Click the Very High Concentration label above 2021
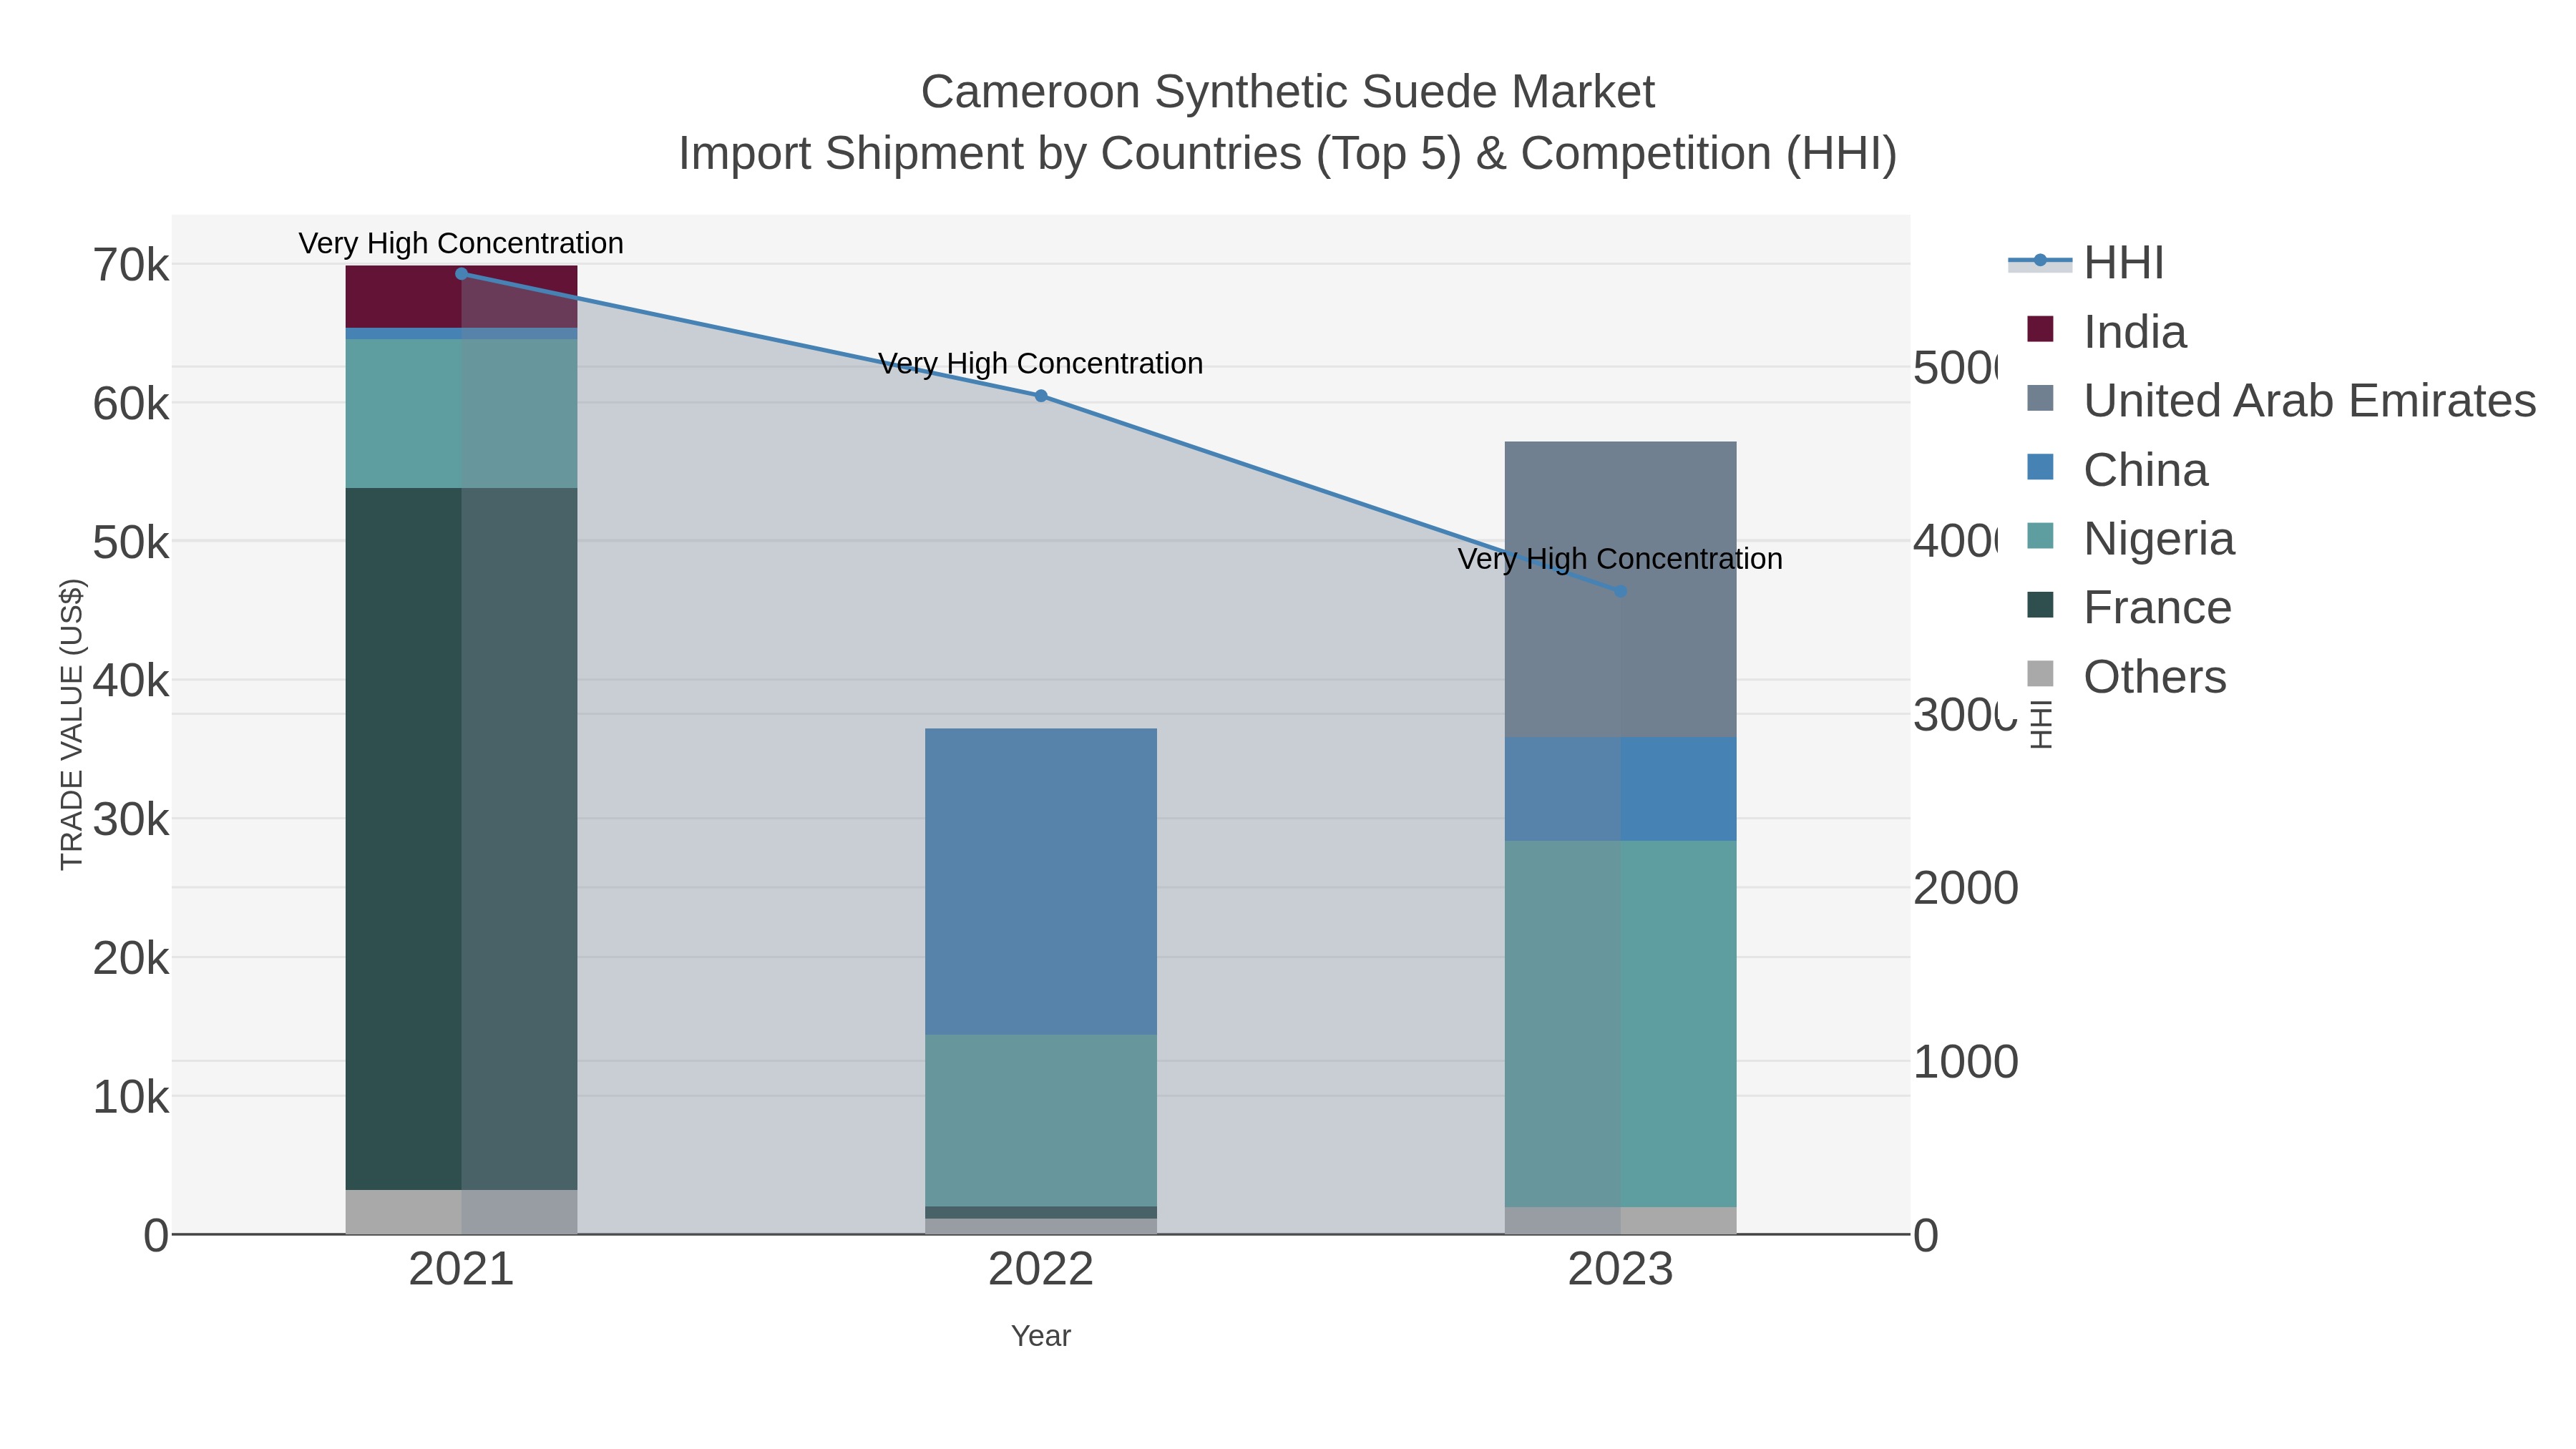The width and height of the screenshot is (2576, 1449). (x=461, y=243)
